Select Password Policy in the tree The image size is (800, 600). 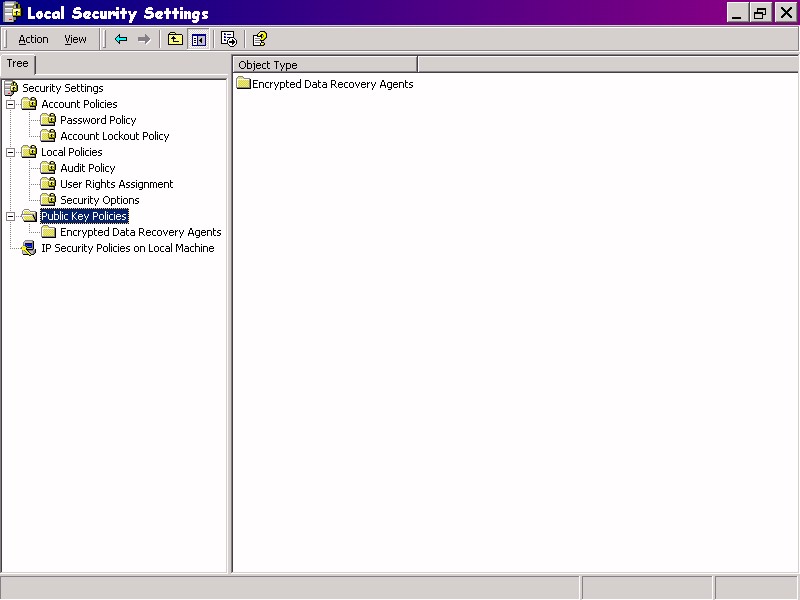coord(98,120)
